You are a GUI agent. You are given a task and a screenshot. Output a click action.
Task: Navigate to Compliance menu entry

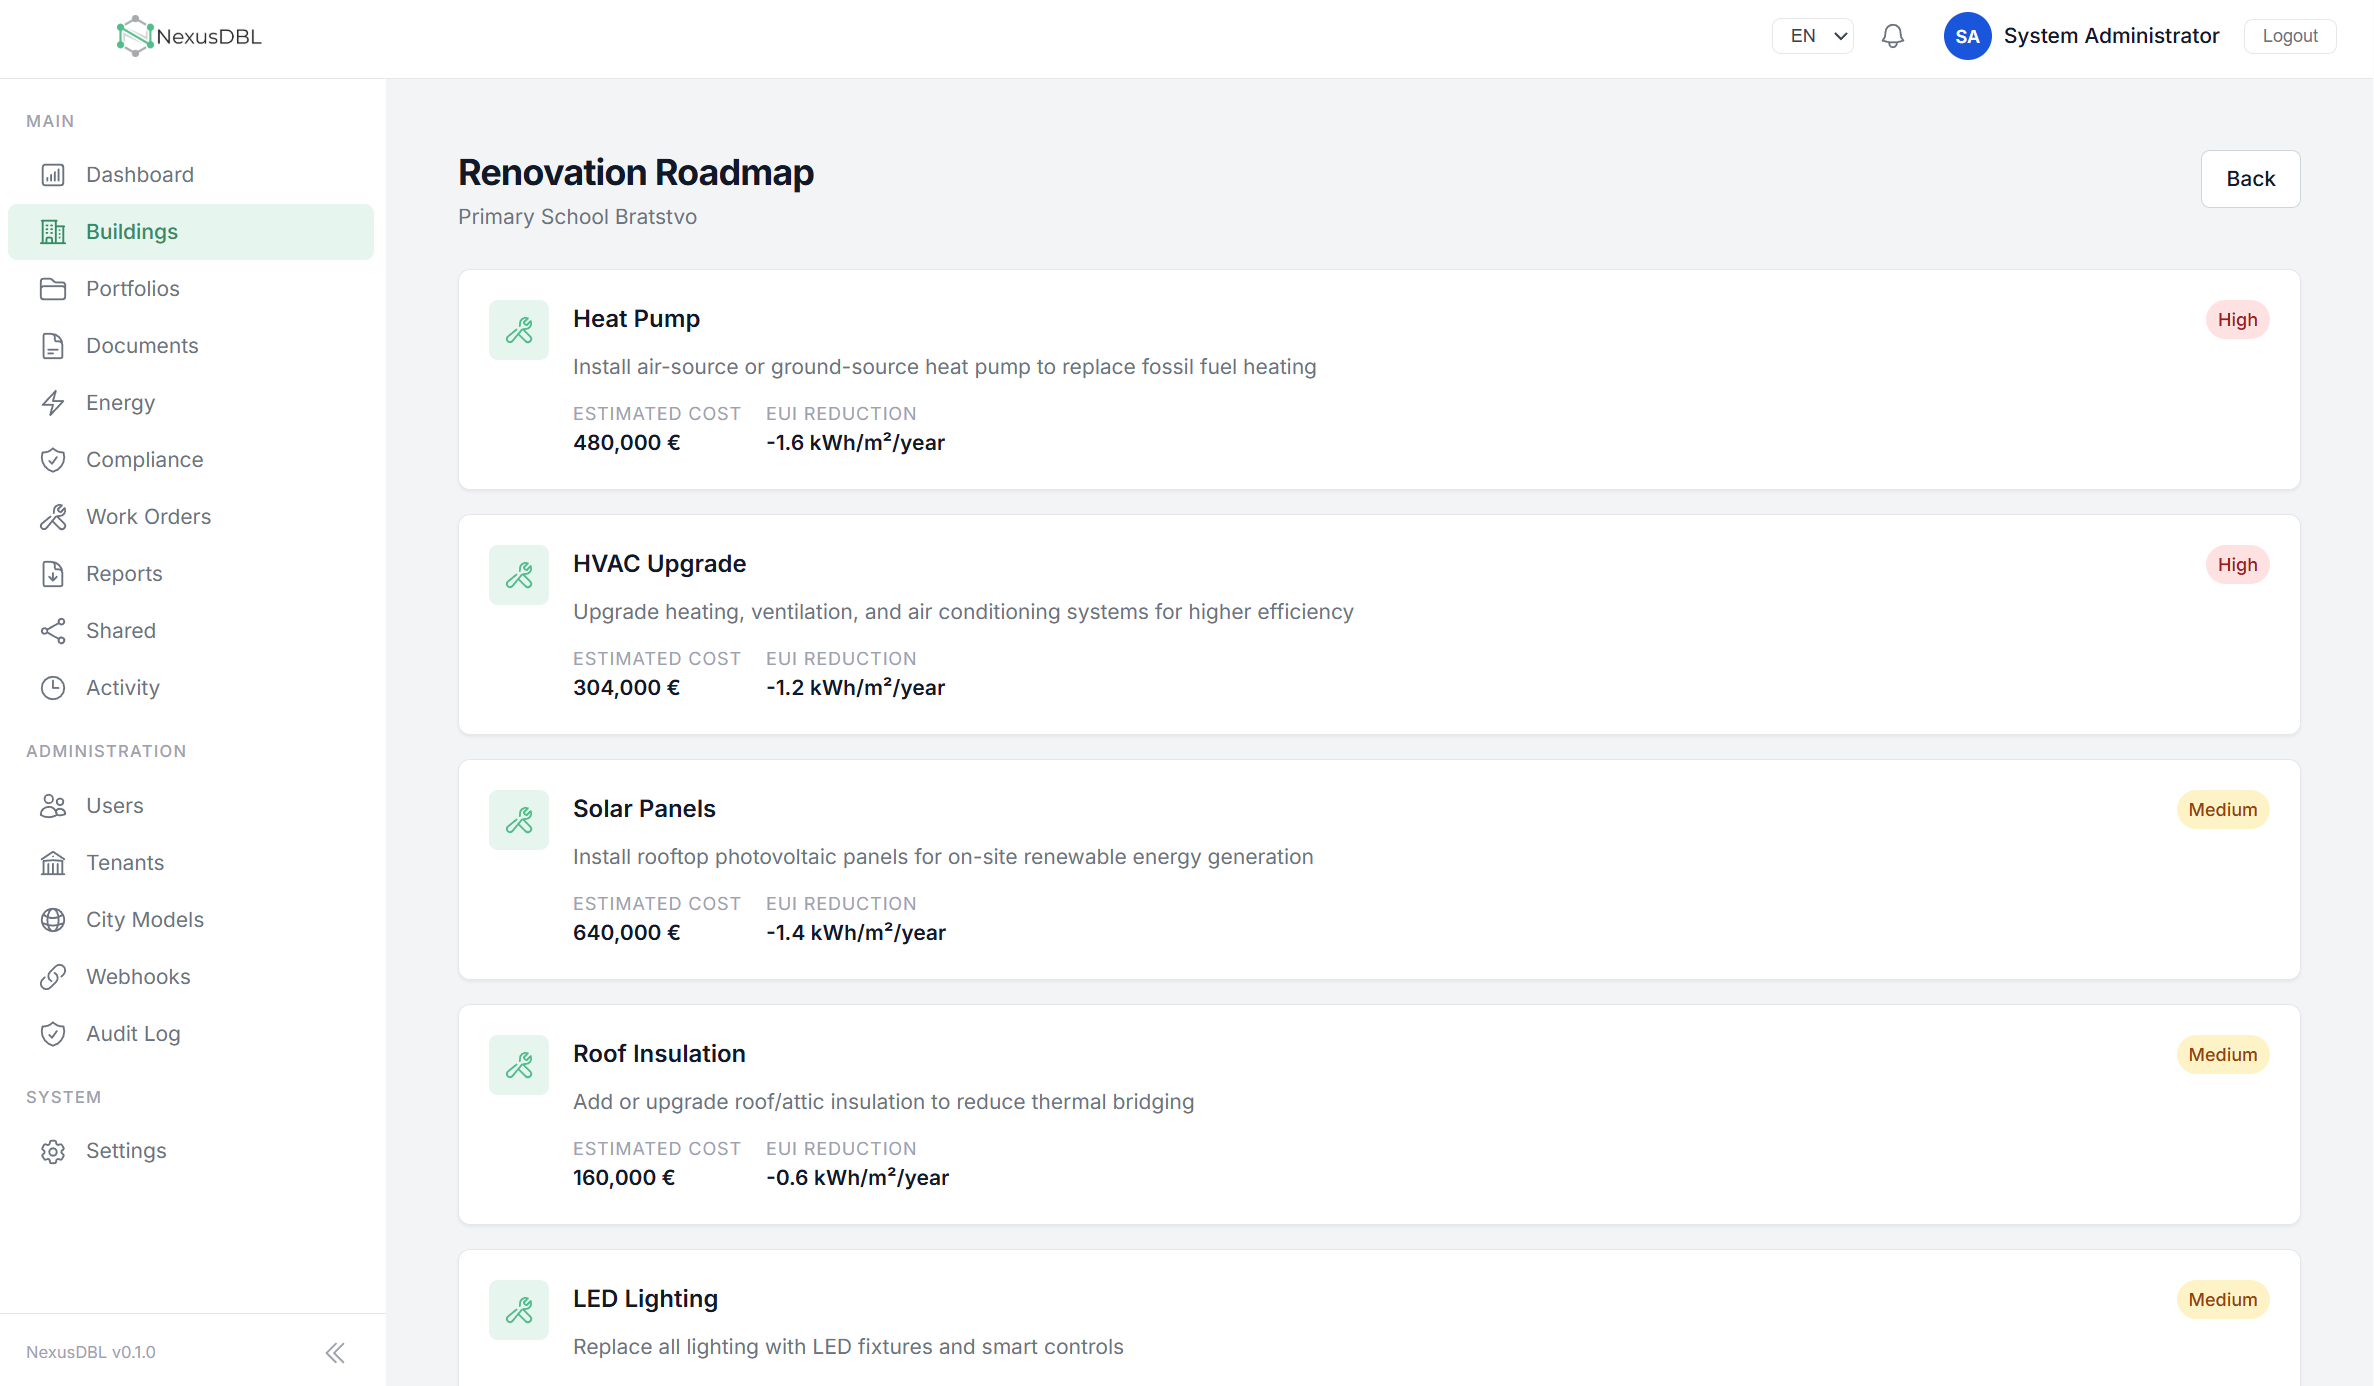[191, 460]
